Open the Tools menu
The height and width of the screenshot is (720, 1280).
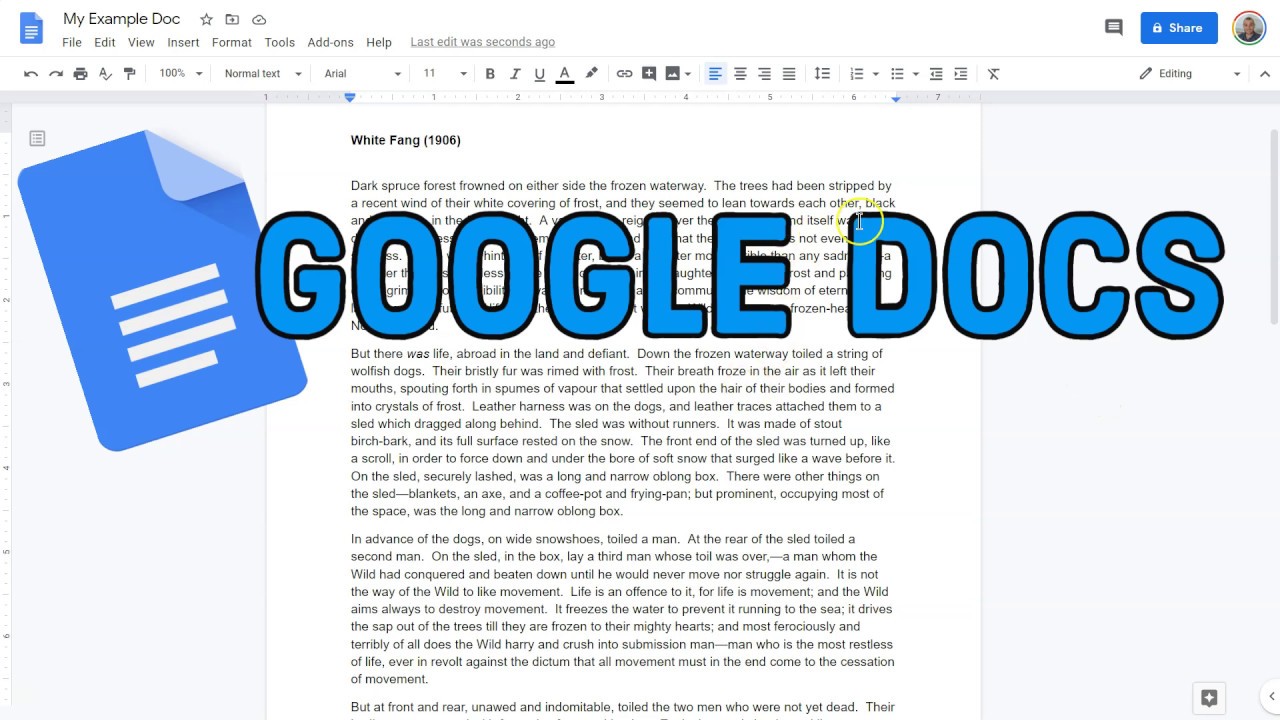(x=279, y=42)
